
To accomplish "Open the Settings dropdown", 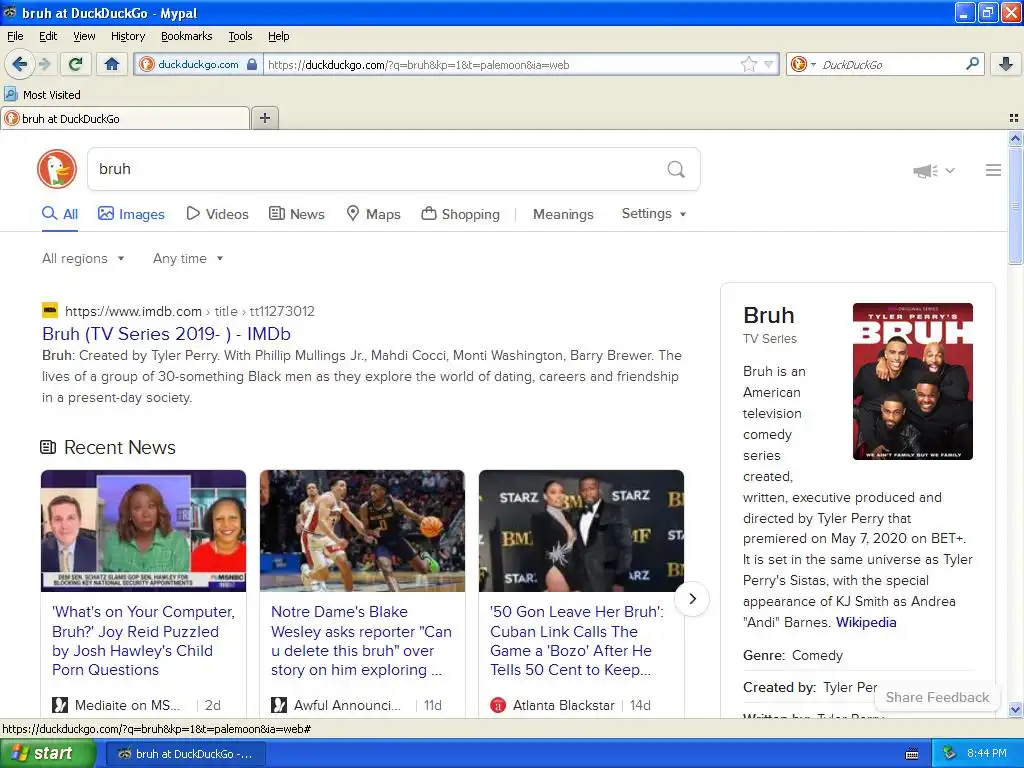I will click(654, 214).
